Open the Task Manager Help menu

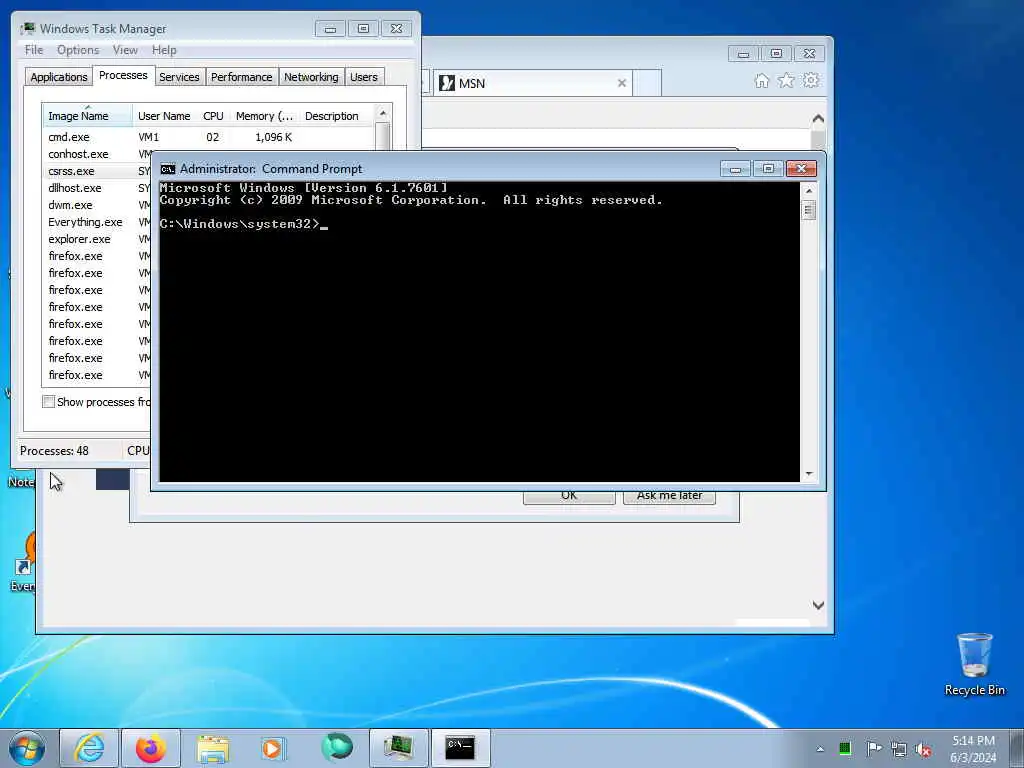[x=164, y=50]
